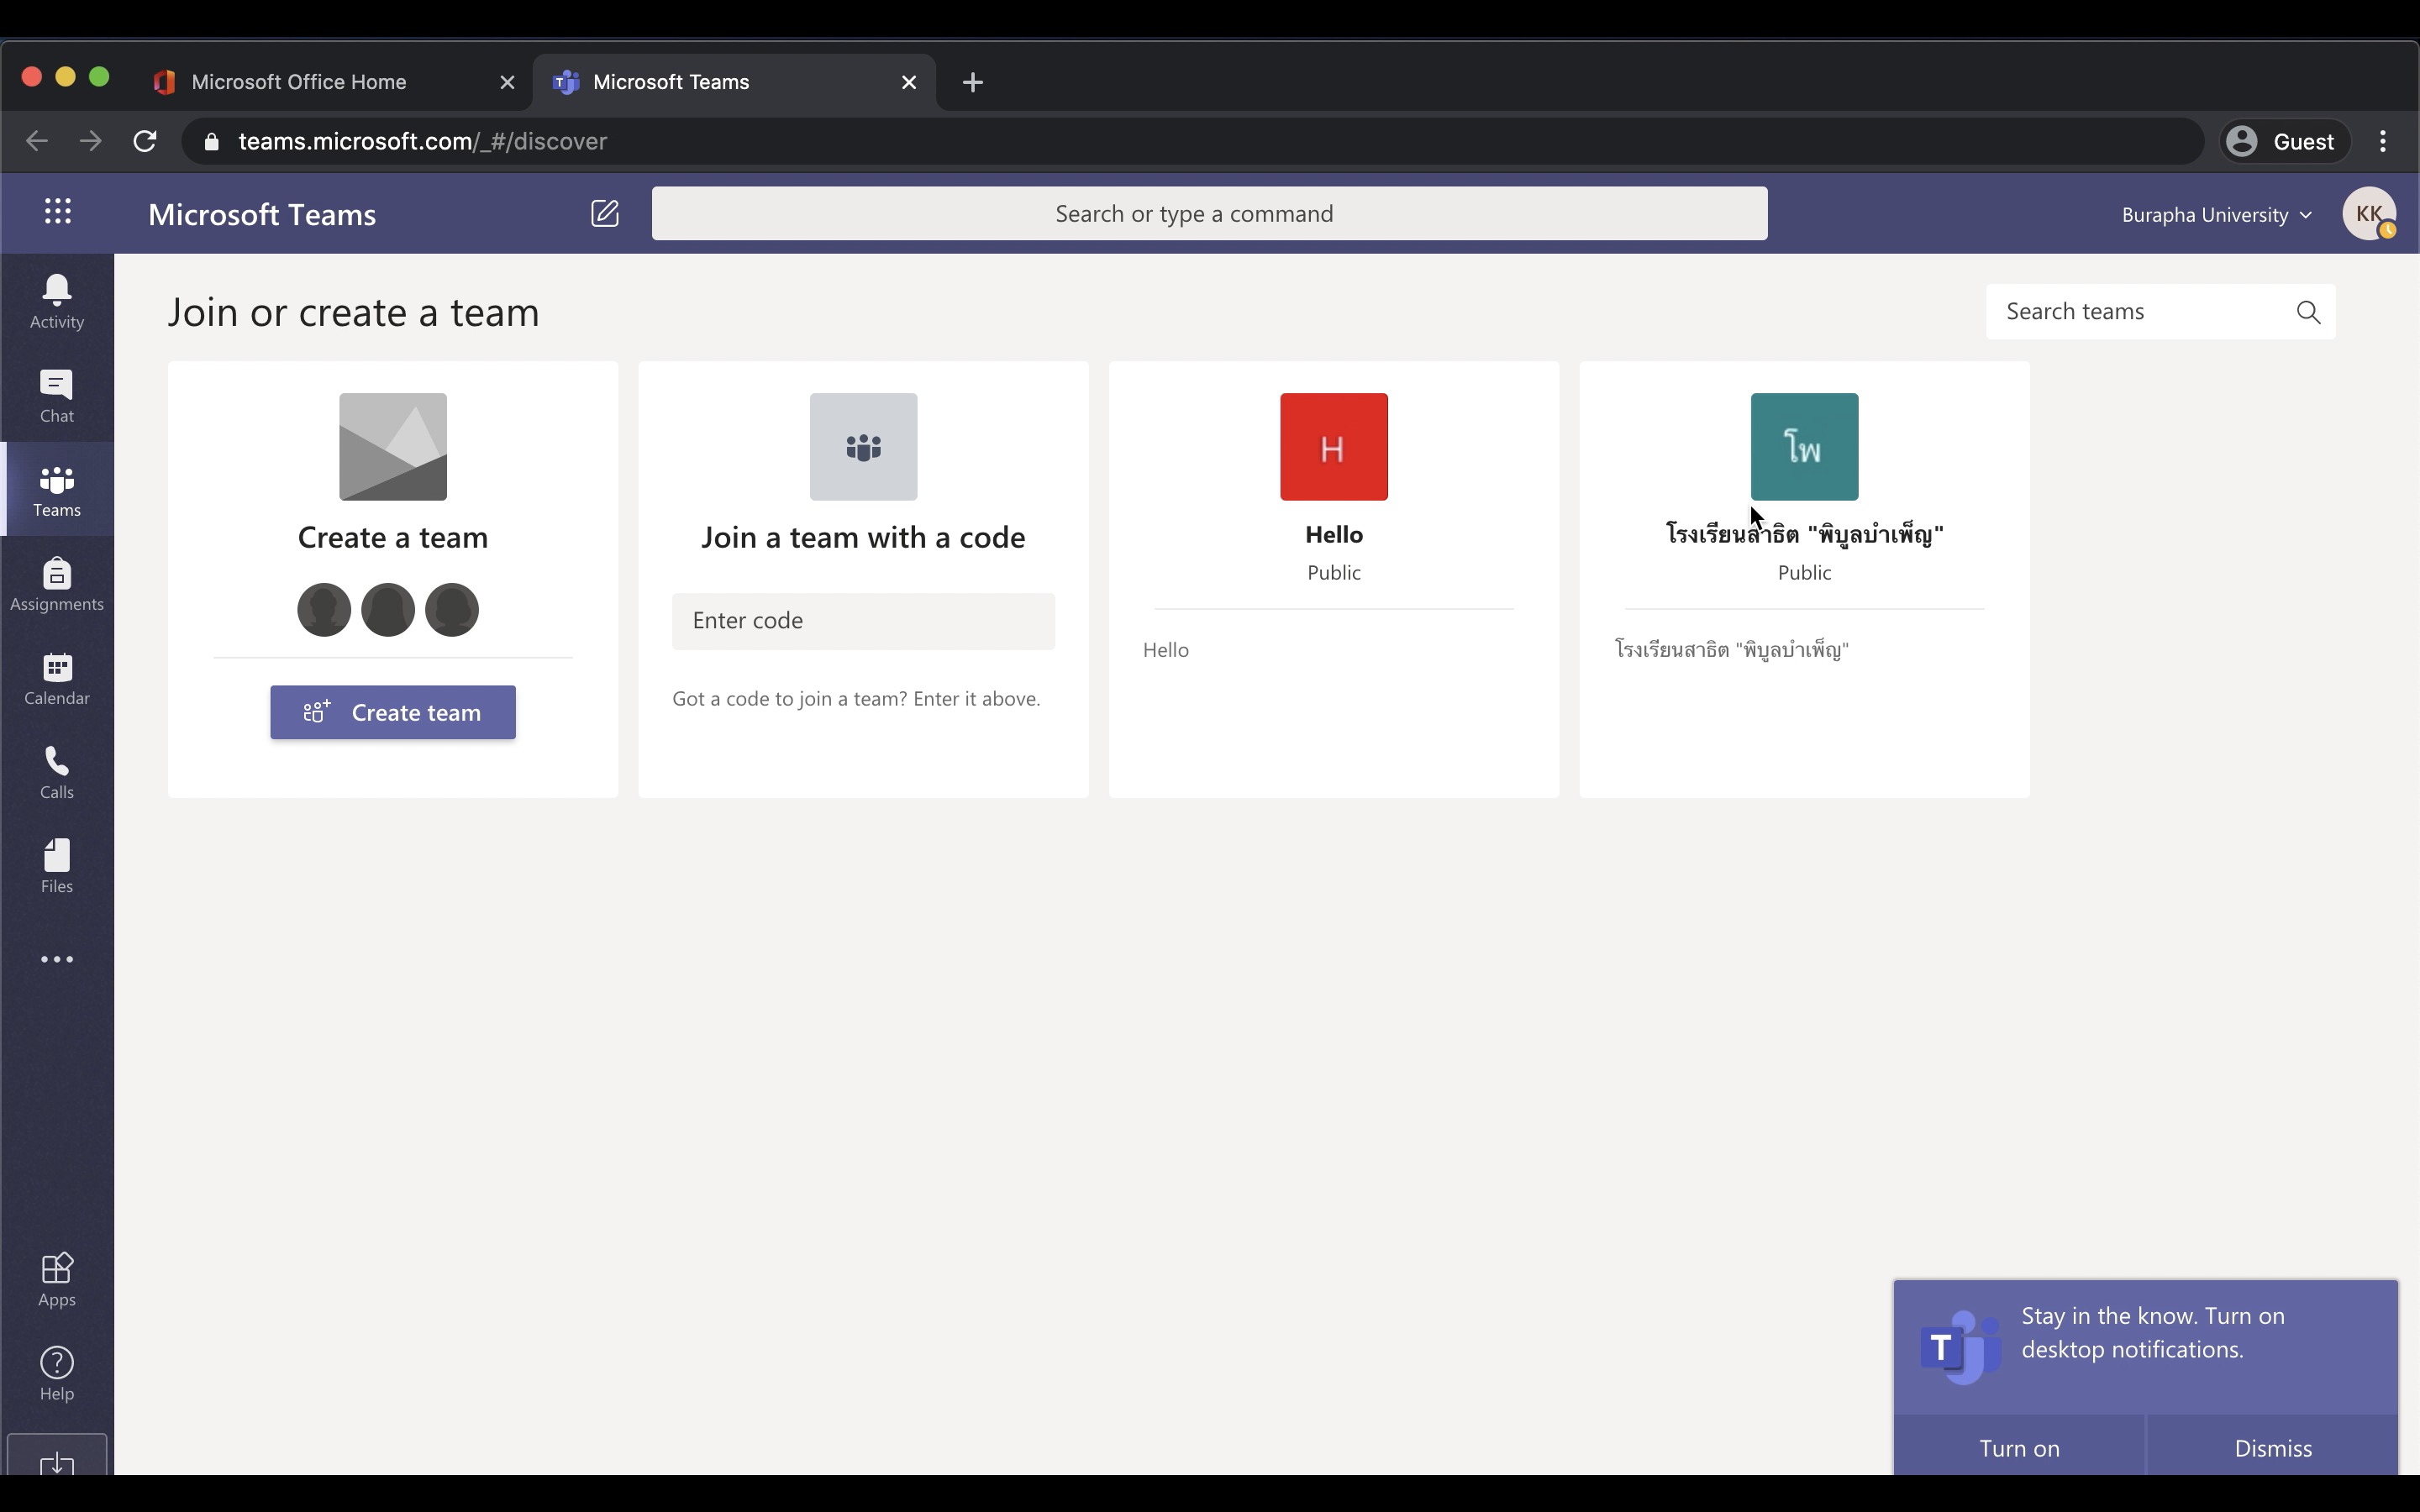Click the Microsoft Teams header title
The image size is (2420, 1512).
point(262,214)
